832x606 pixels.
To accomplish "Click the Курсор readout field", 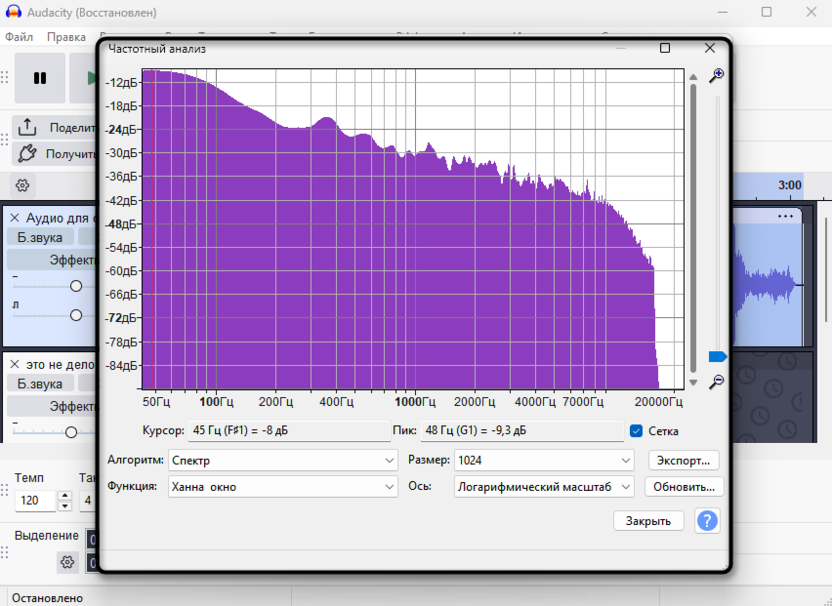I will coord(289,430).
